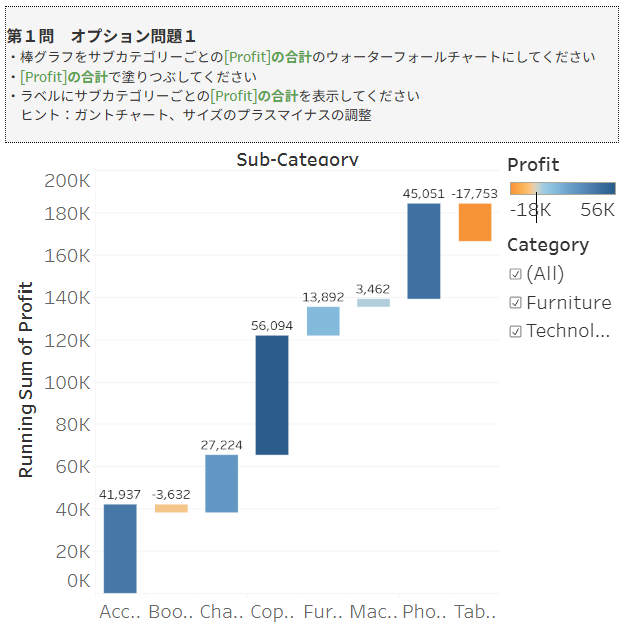
Task: Toggle the Furniture category checkbox
Action: [x=515, y=303]
